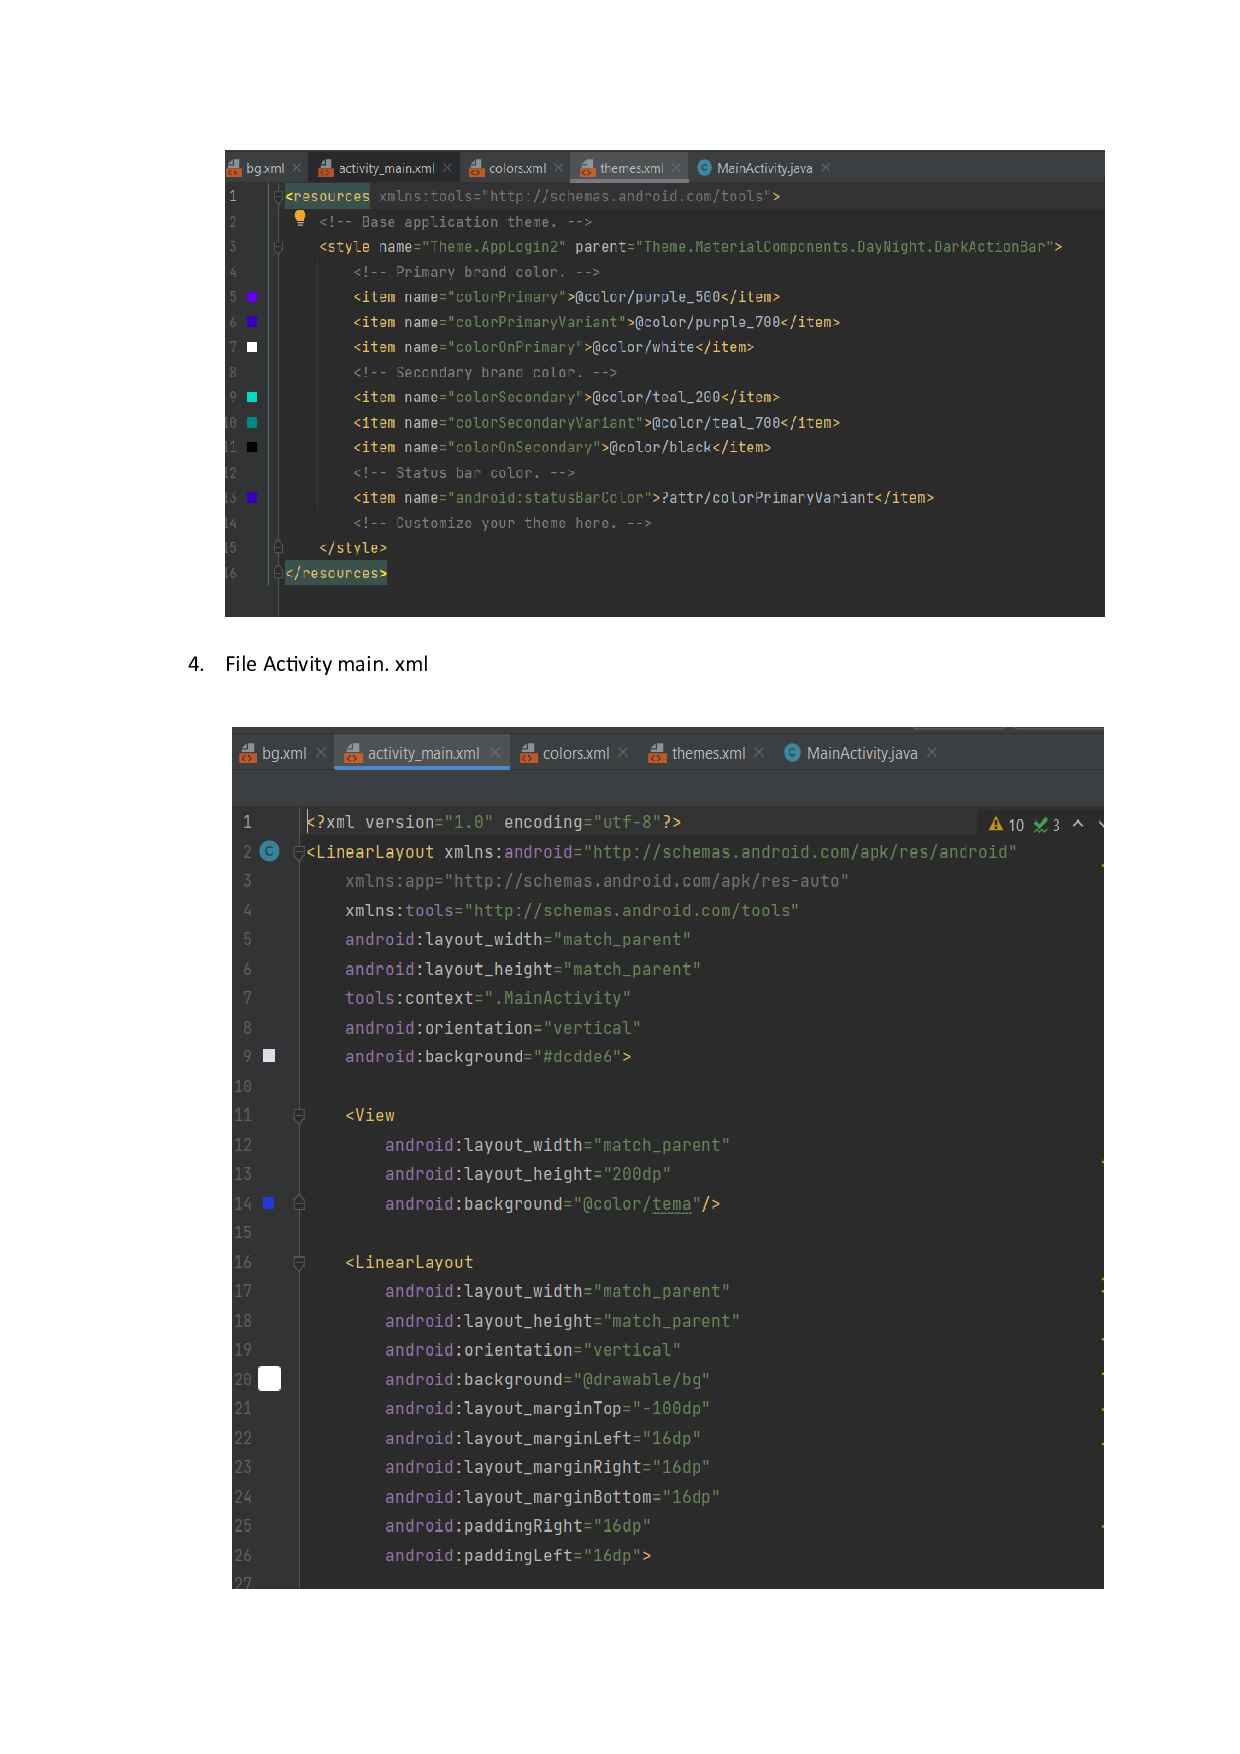Click the teal_200 color swatch in gutter

[x=252, y=397]
